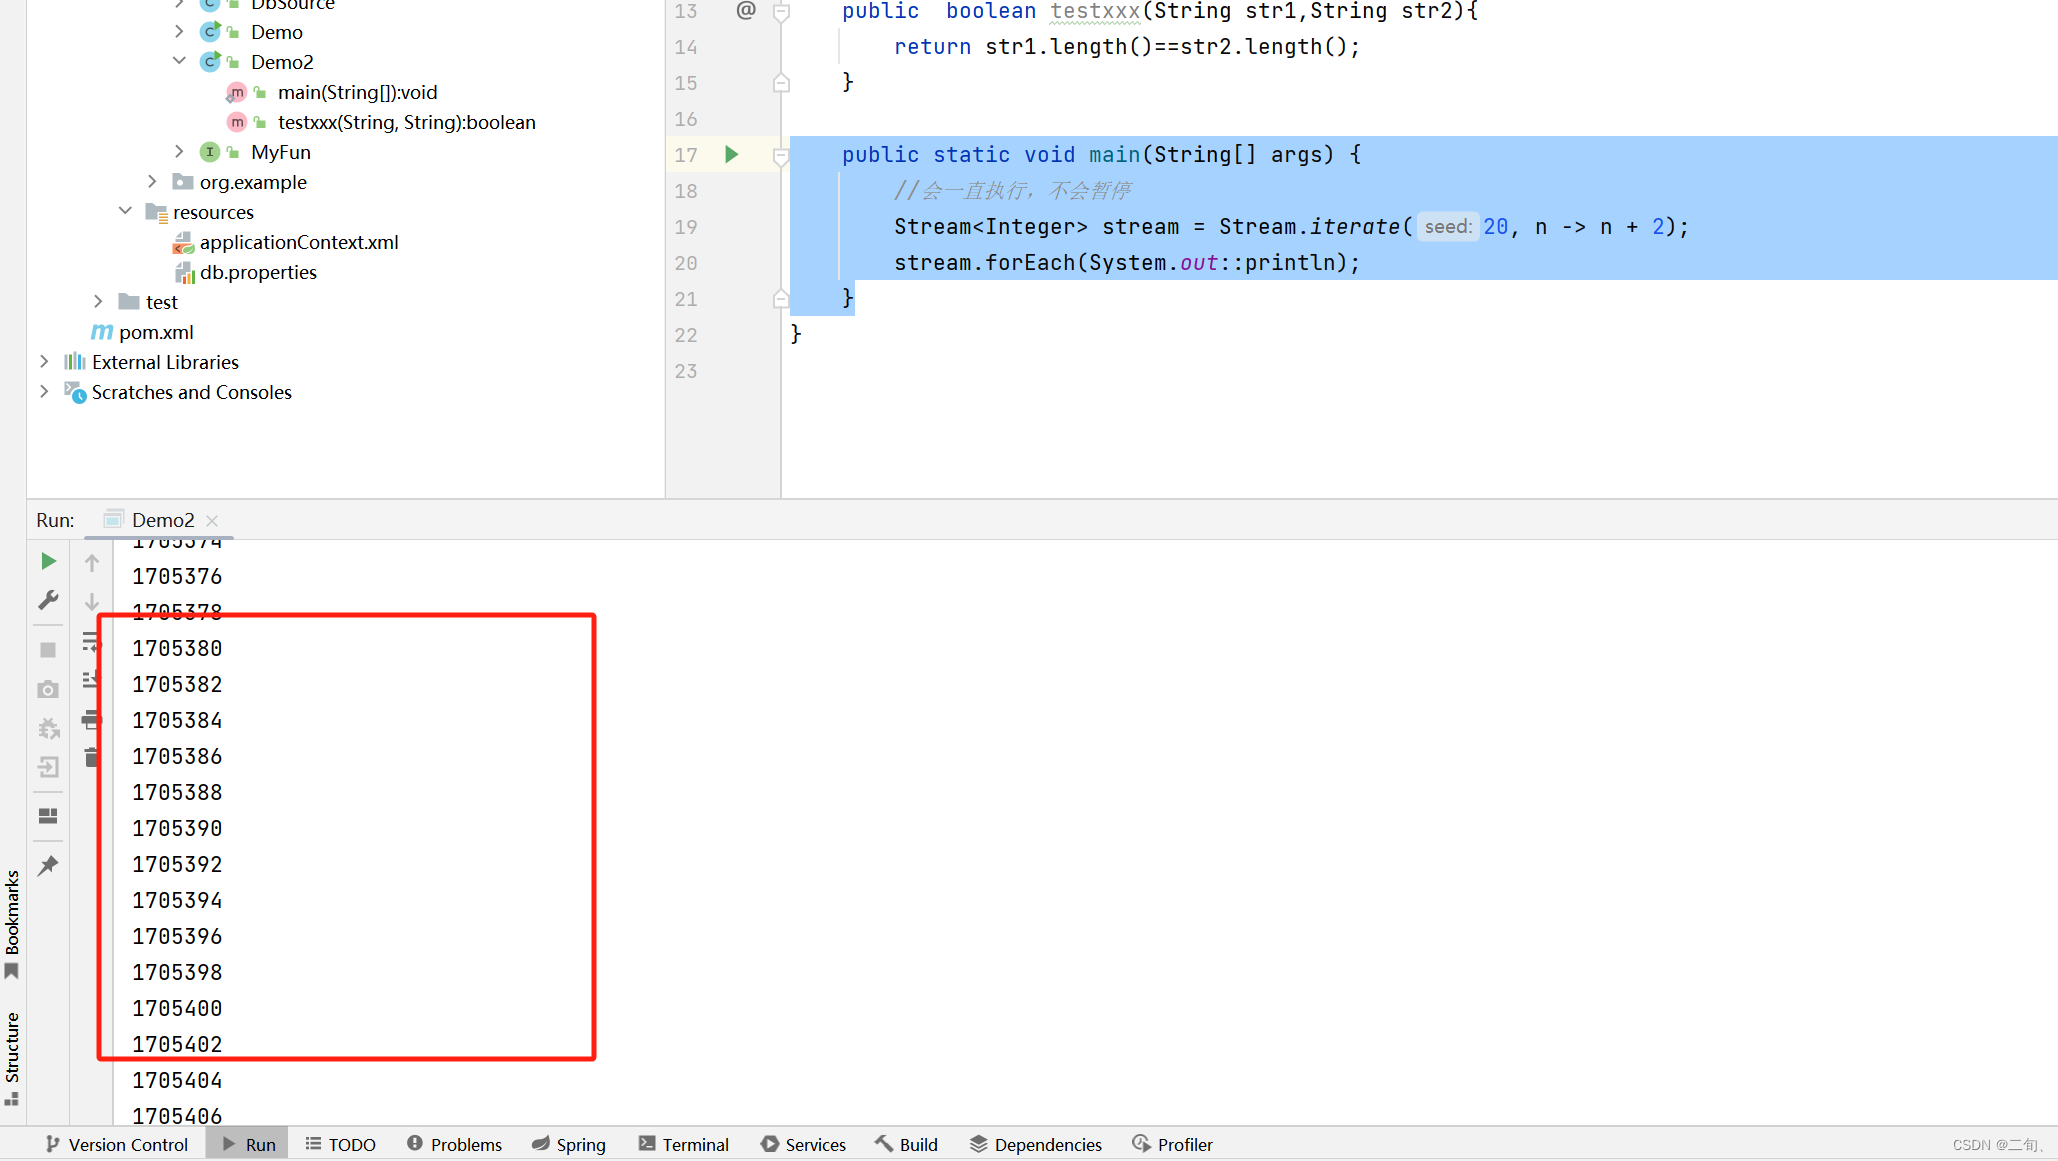
Task: Click the MyFun interface icon
Action: (210, 152)
